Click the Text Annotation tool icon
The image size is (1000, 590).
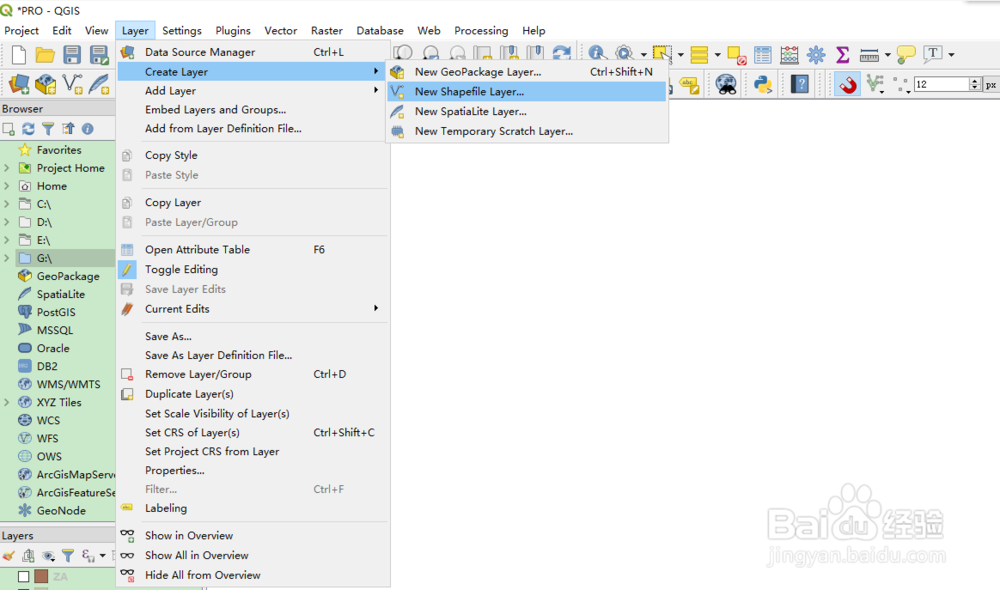tap(933, 54)
